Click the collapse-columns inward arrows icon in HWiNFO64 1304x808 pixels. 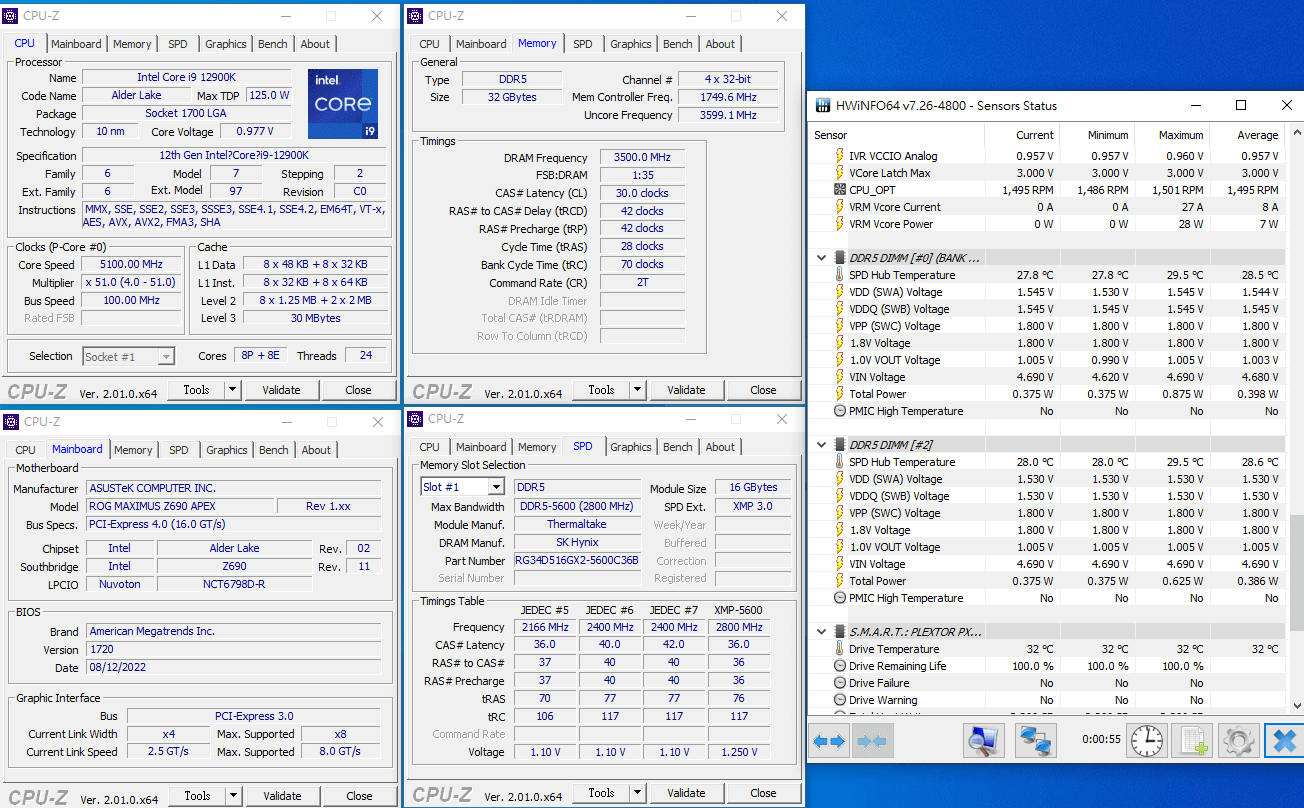point(871,741)
